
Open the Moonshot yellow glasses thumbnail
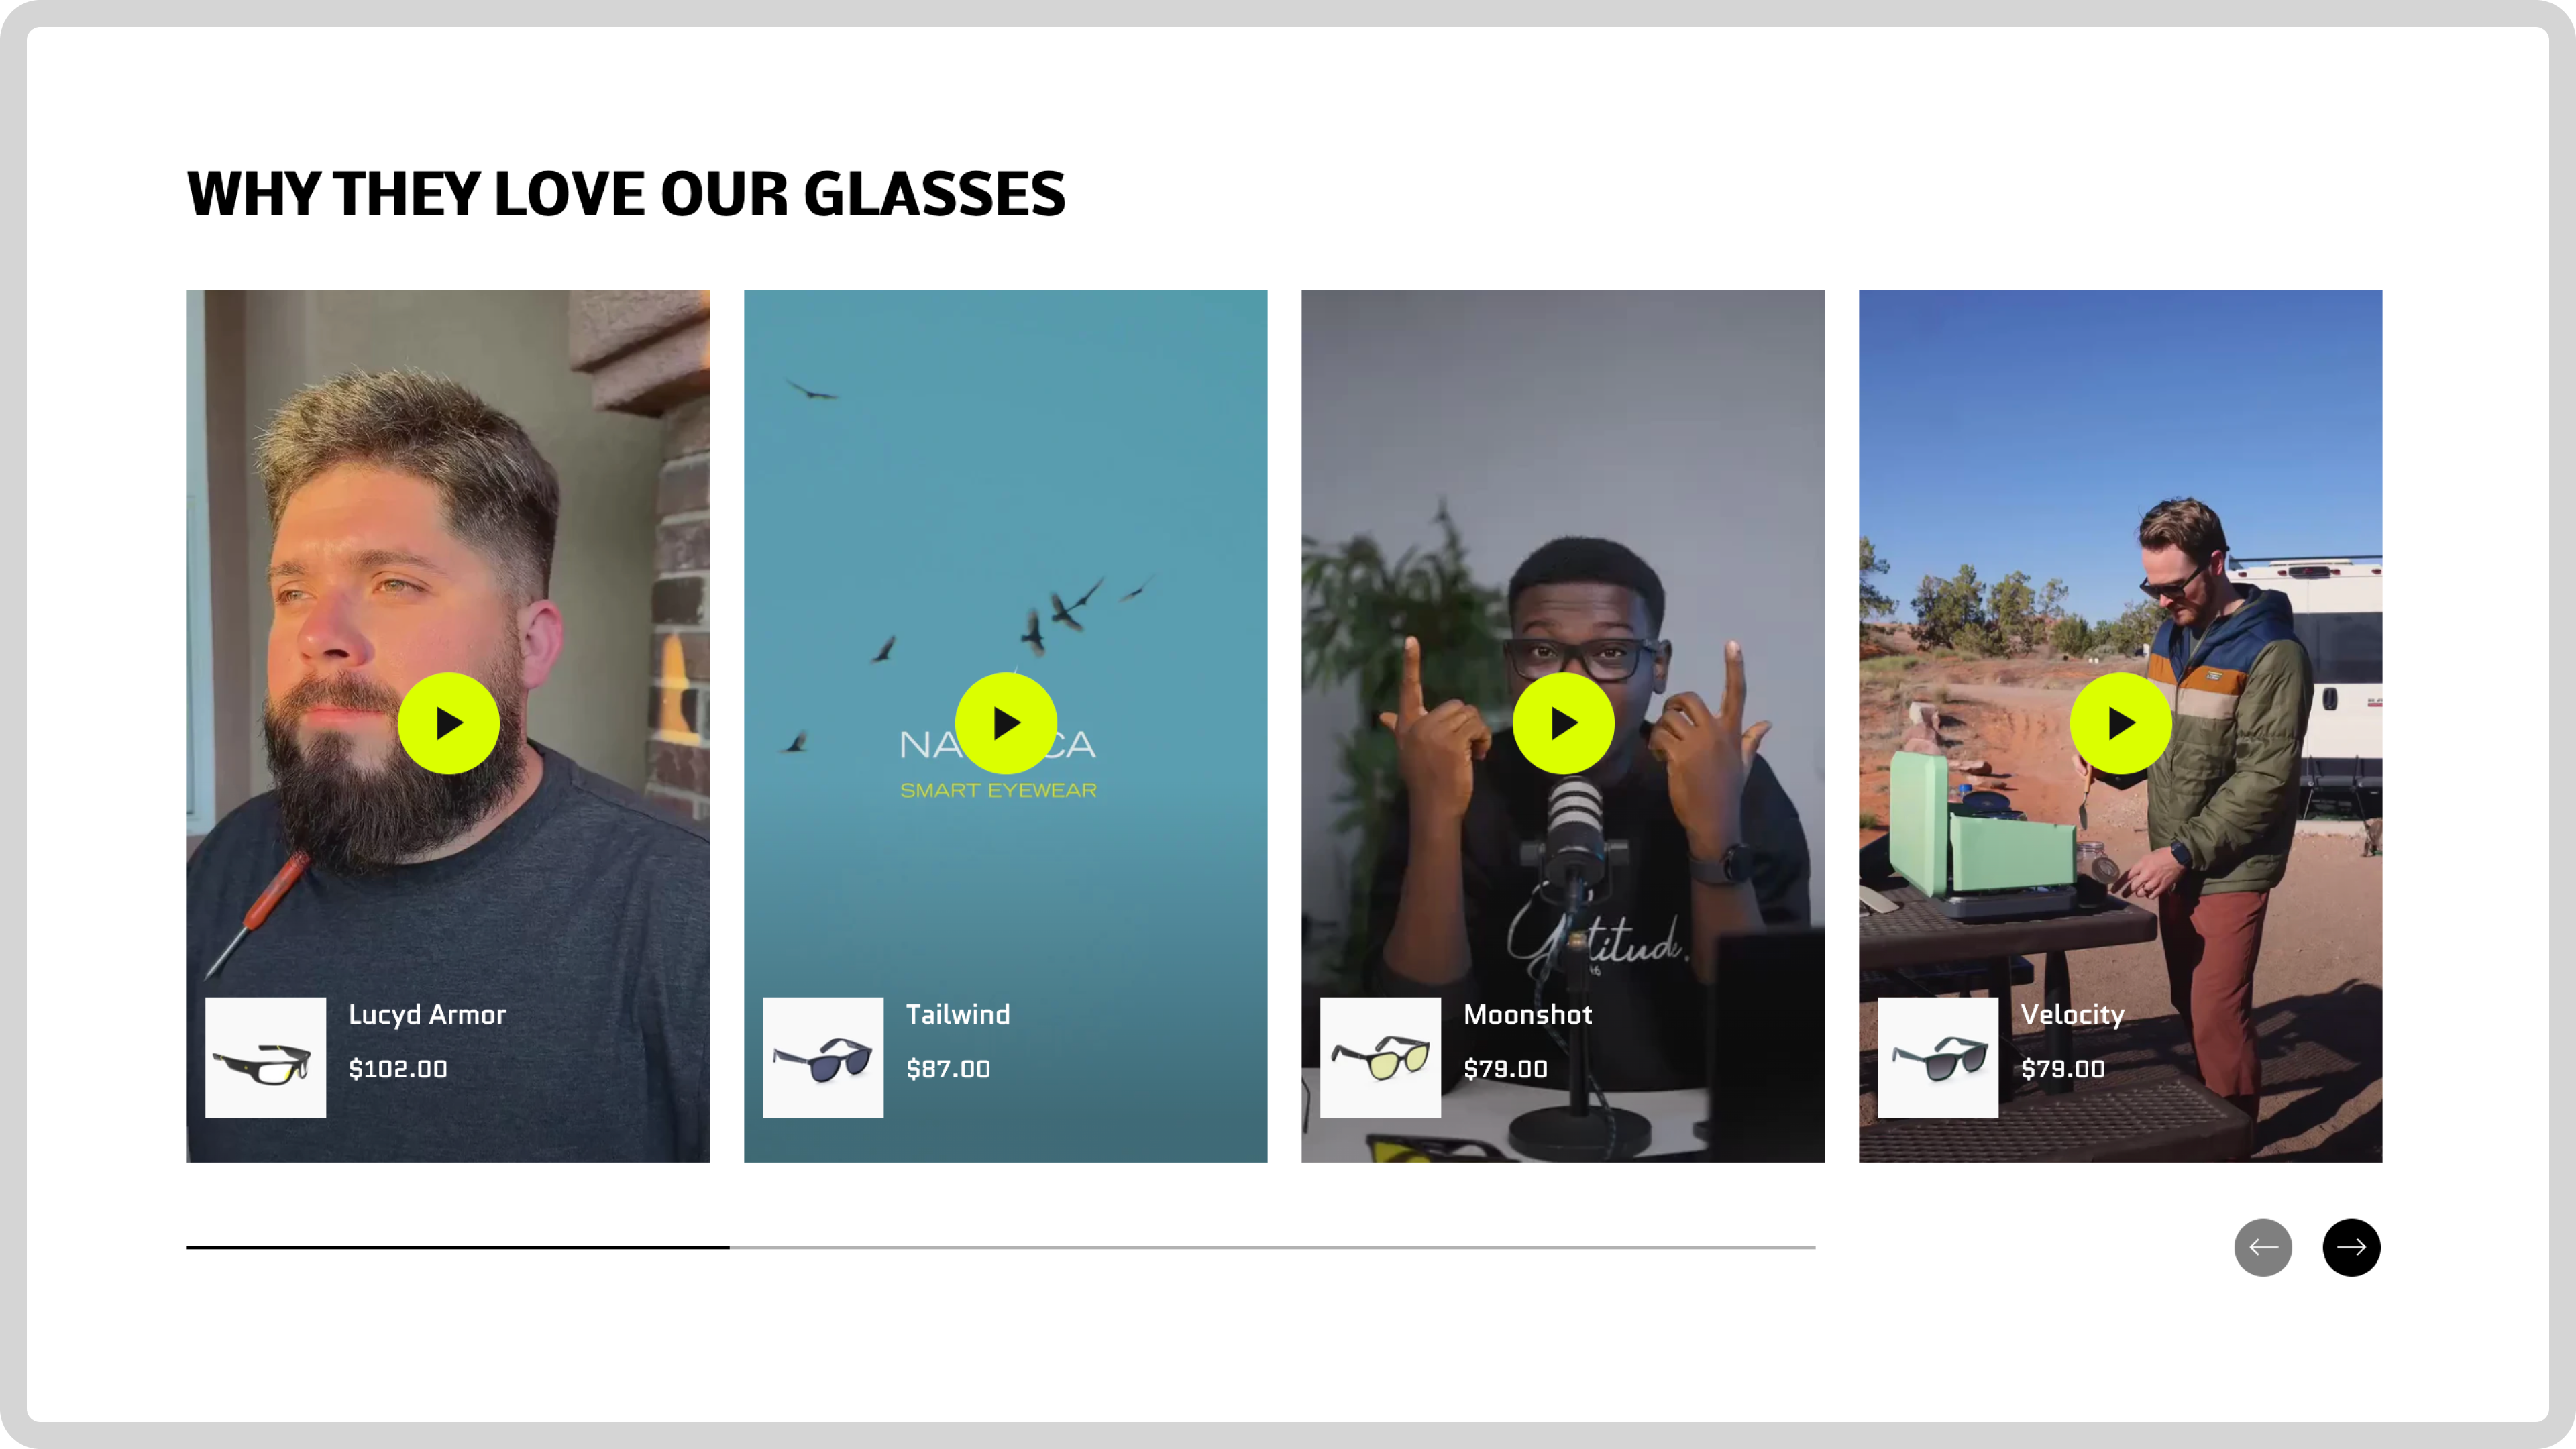click(x=1380, y=1057)
